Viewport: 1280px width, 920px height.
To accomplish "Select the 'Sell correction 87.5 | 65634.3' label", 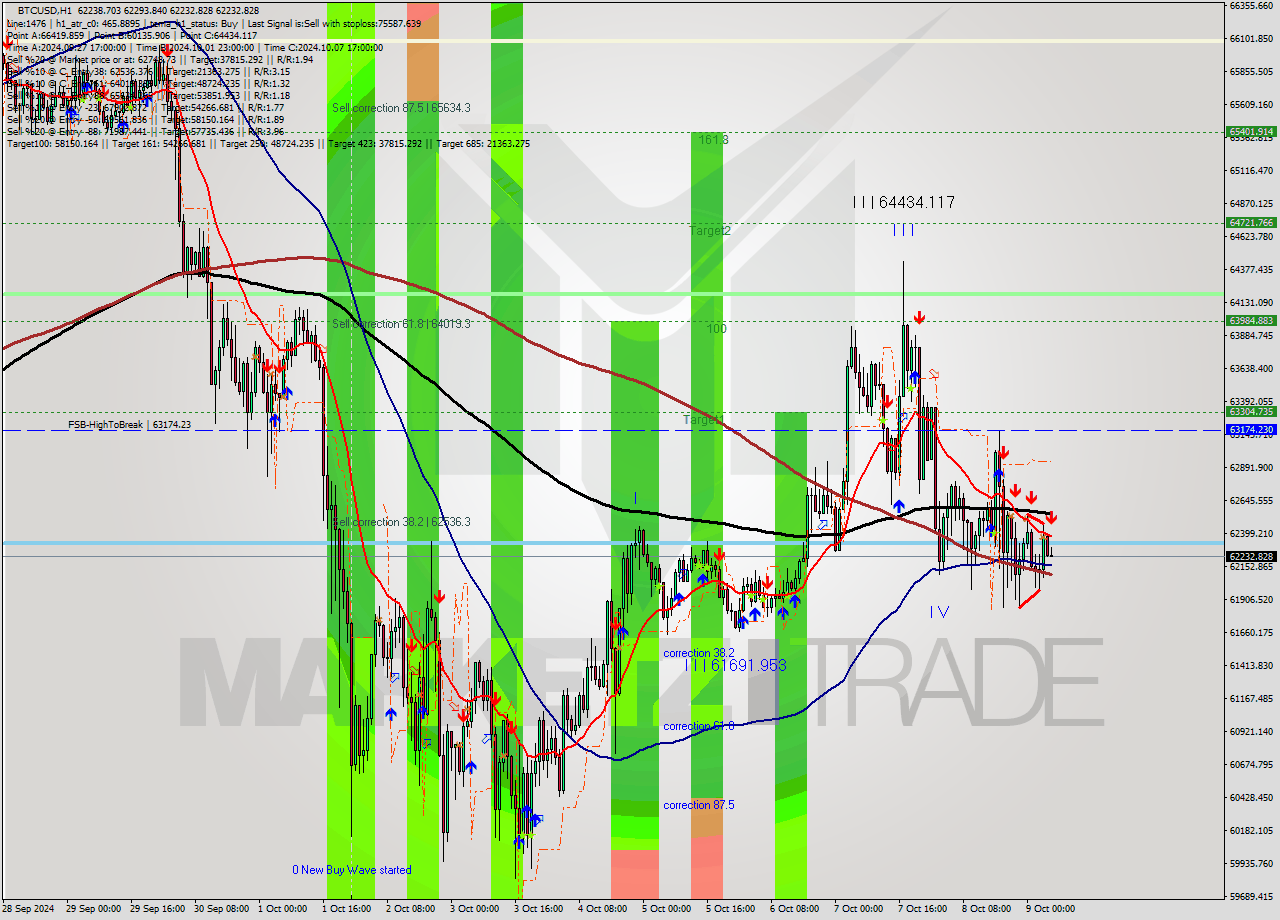I will pyautogui.click(x=401, y=107).
